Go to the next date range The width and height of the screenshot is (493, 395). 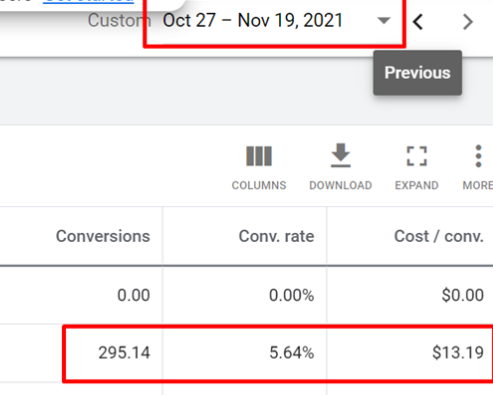pyautogui.click(x=468, y=22)
